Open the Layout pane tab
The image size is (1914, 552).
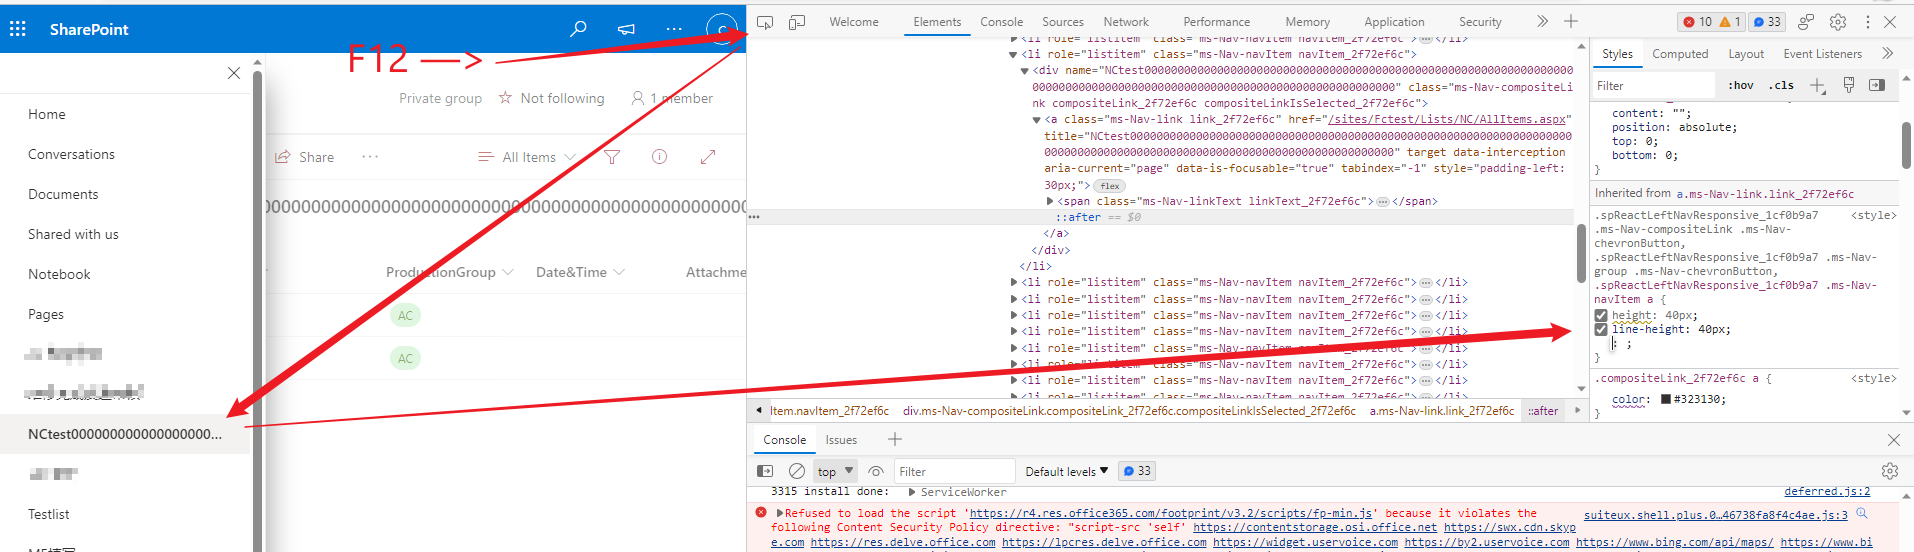tap(1746, 54)
